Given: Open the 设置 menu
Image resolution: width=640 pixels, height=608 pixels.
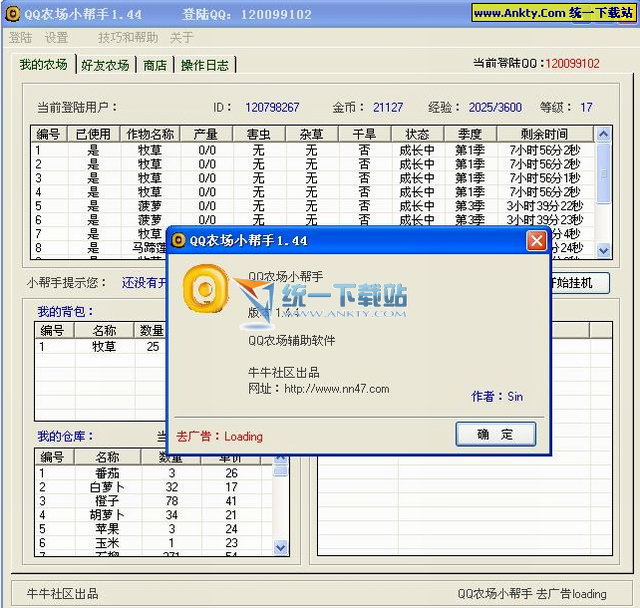Looking at the screenshot, I should pyautogui.click(x=56, y=38).
